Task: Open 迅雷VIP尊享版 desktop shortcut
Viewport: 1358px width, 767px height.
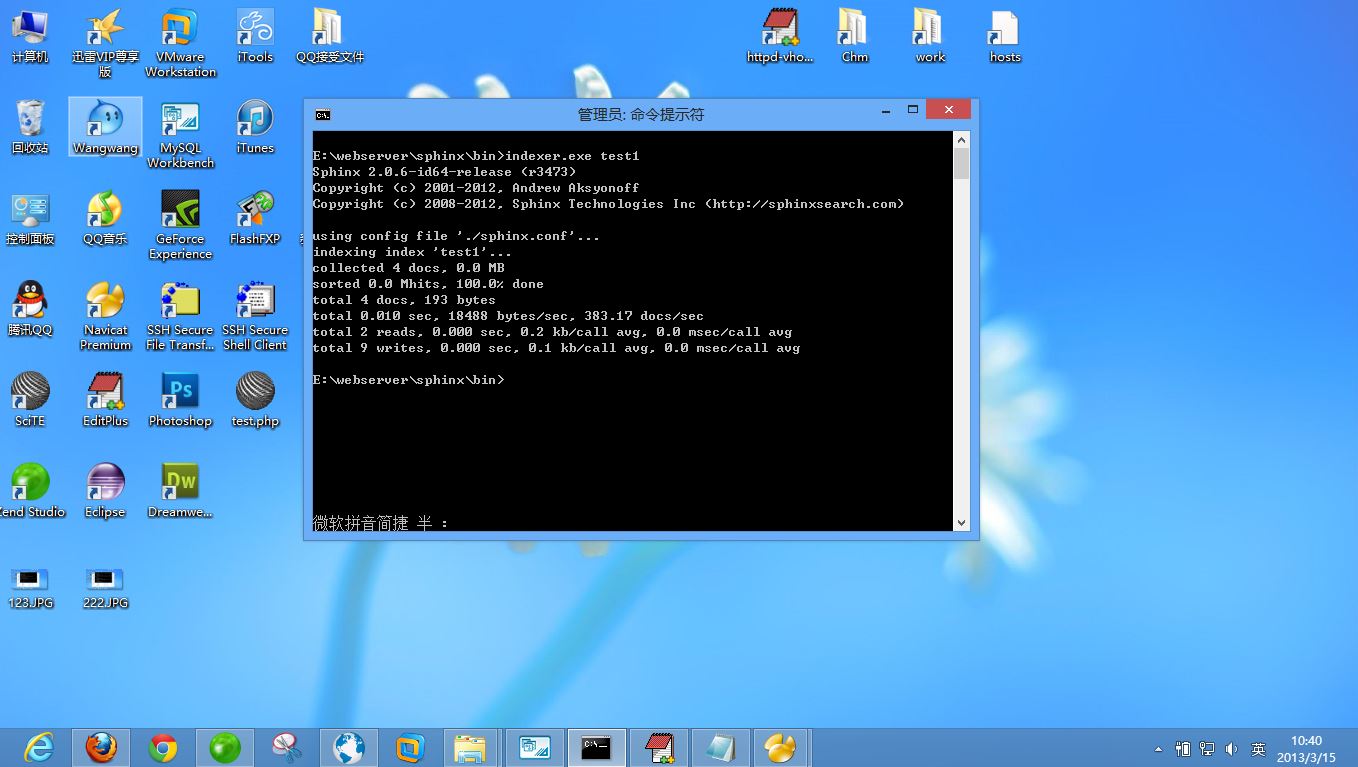Action: [105, 43]
